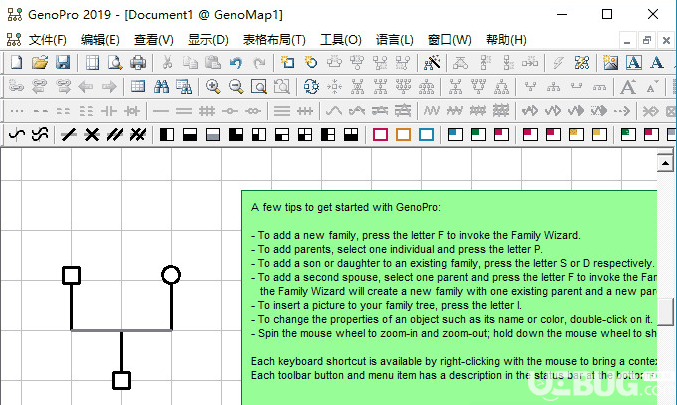Select the father square on the canvas
Viewport: 677px width, 405px height.
(72, 275)
